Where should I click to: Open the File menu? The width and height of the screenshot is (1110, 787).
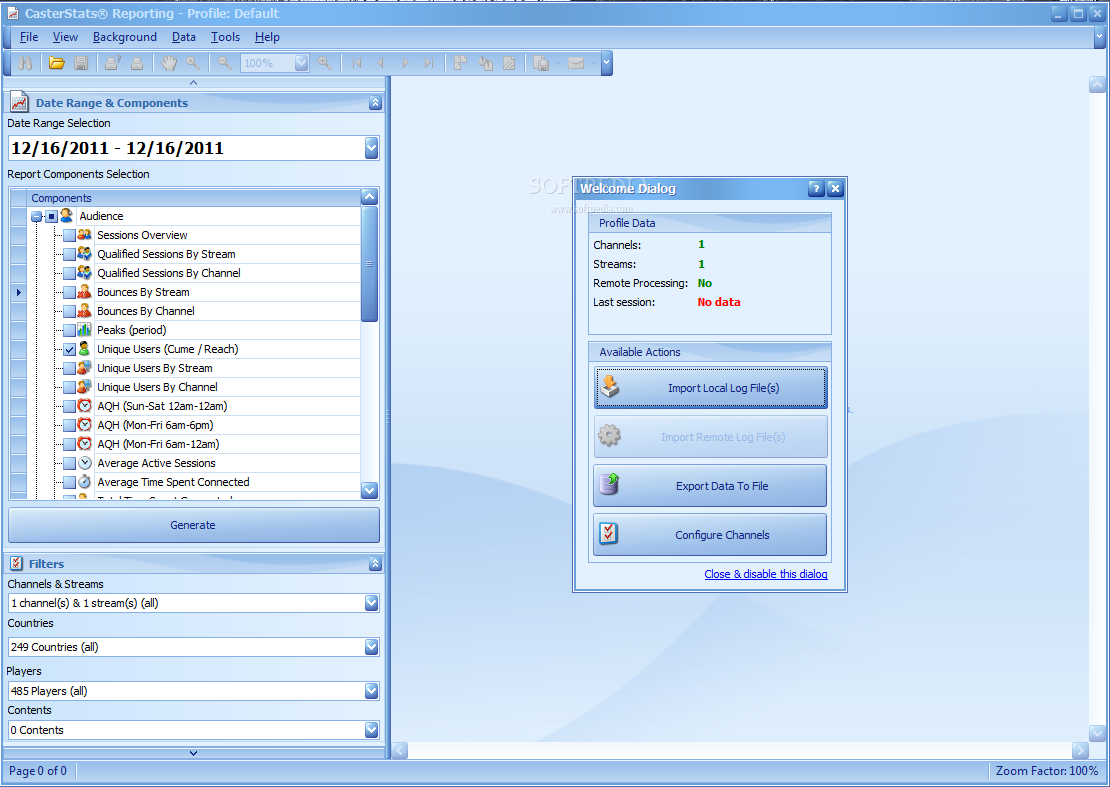[29, 37]
